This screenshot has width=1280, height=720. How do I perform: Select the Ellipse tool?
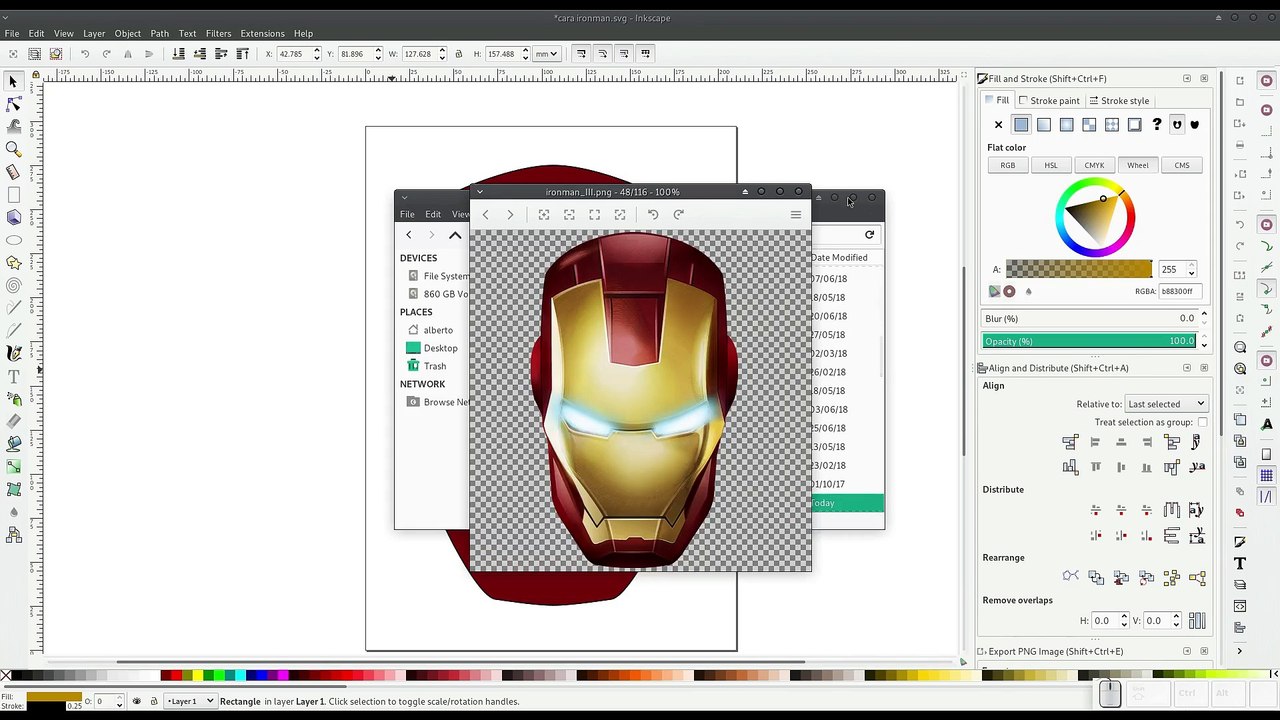[14, 240]
